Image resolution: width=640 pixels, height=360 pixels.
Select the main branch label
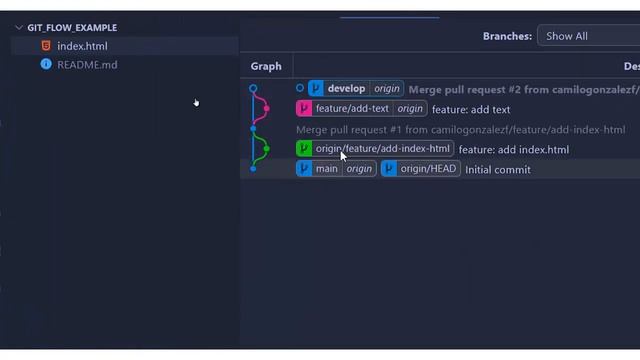coord(327,169)
